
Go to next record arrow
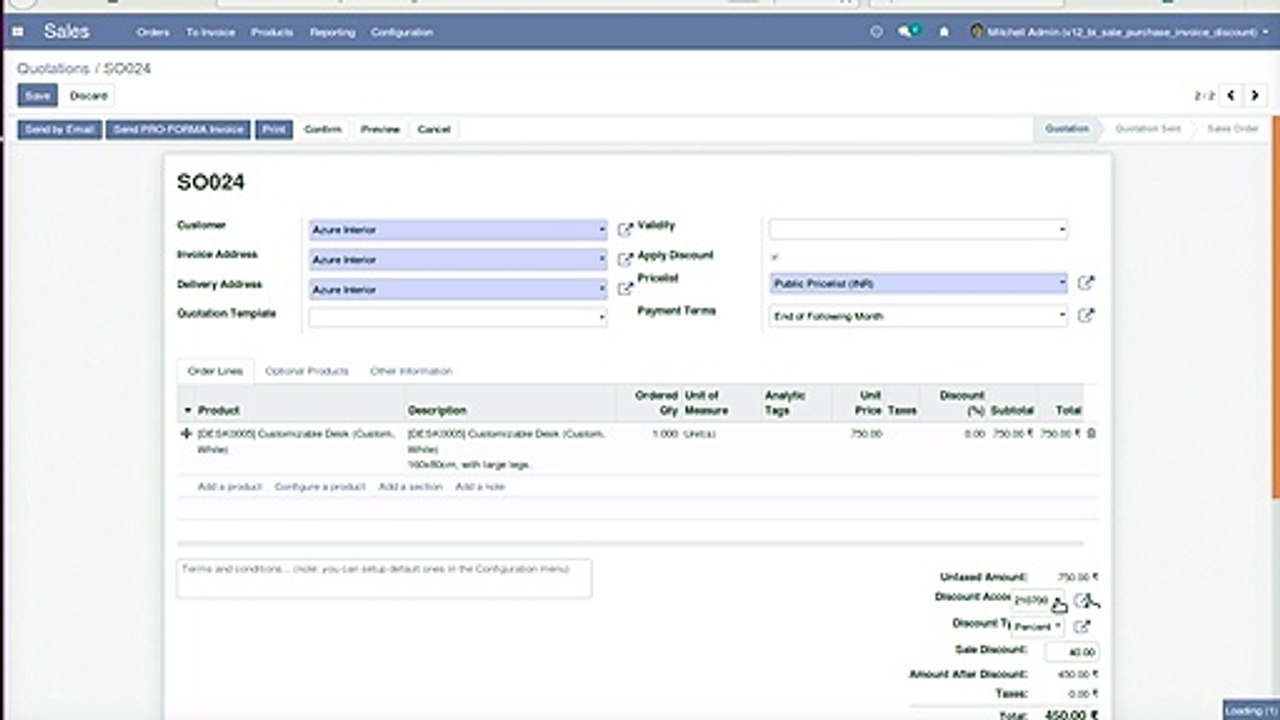tap(1255, 96)
